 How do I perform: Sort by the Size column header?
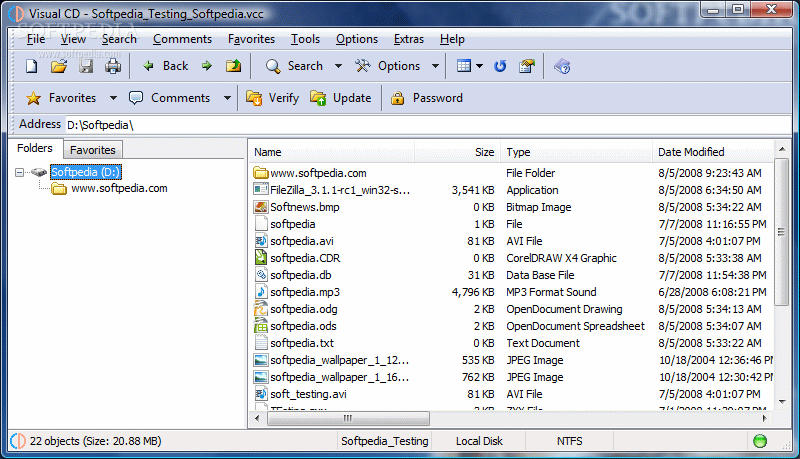[457, 152]
